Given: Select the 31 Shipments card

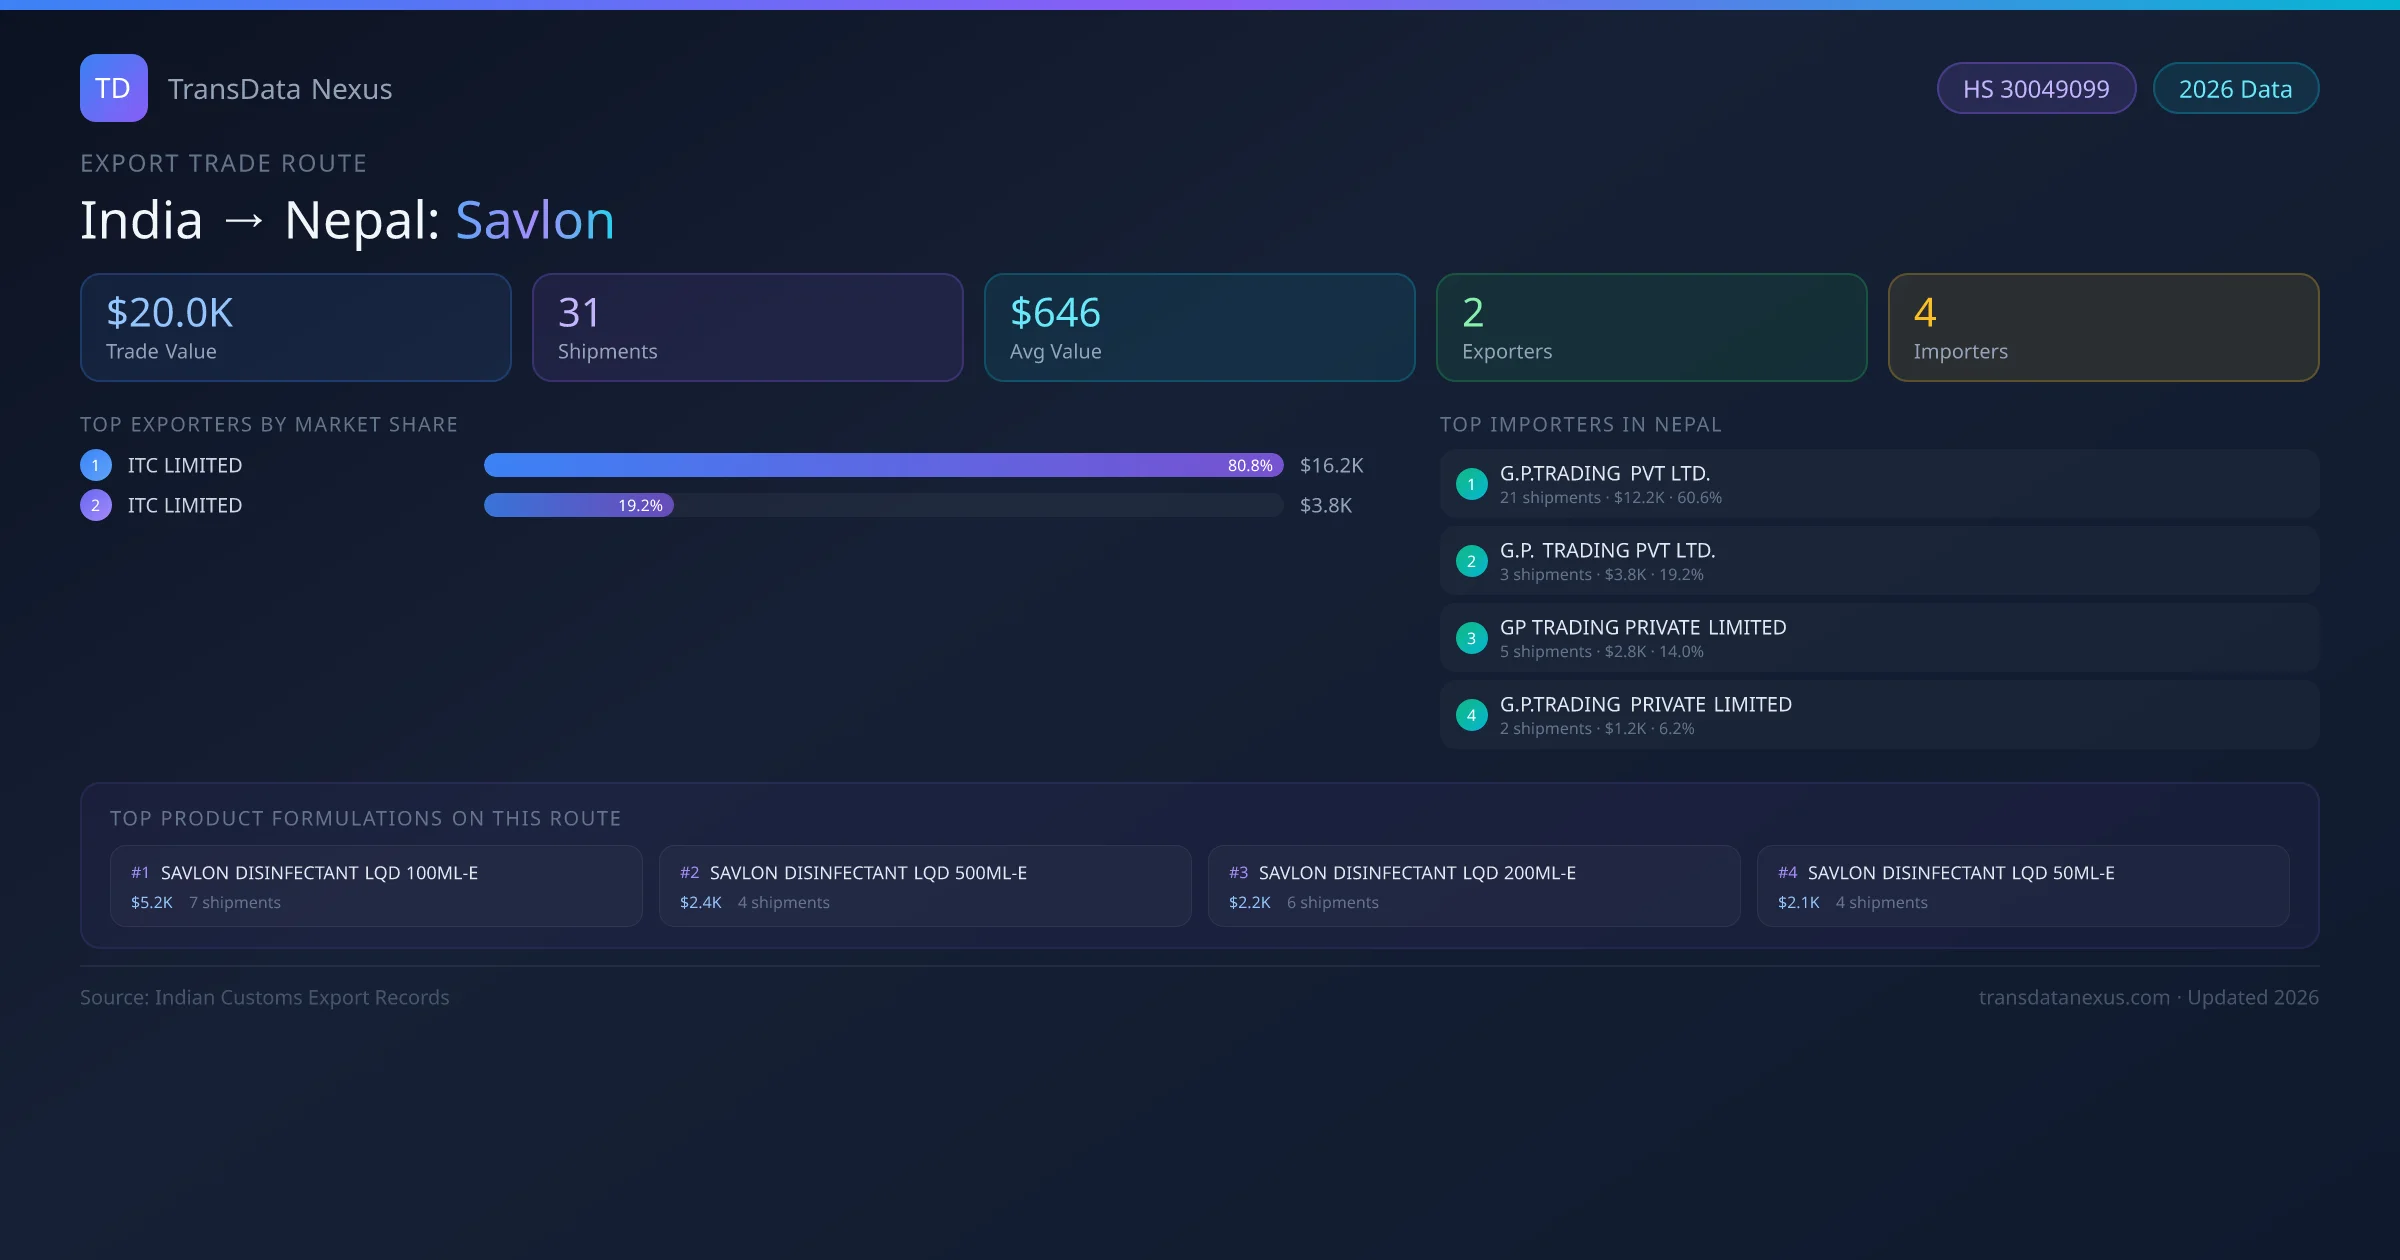Looking at the screenshot, I should tap(747, 328).
